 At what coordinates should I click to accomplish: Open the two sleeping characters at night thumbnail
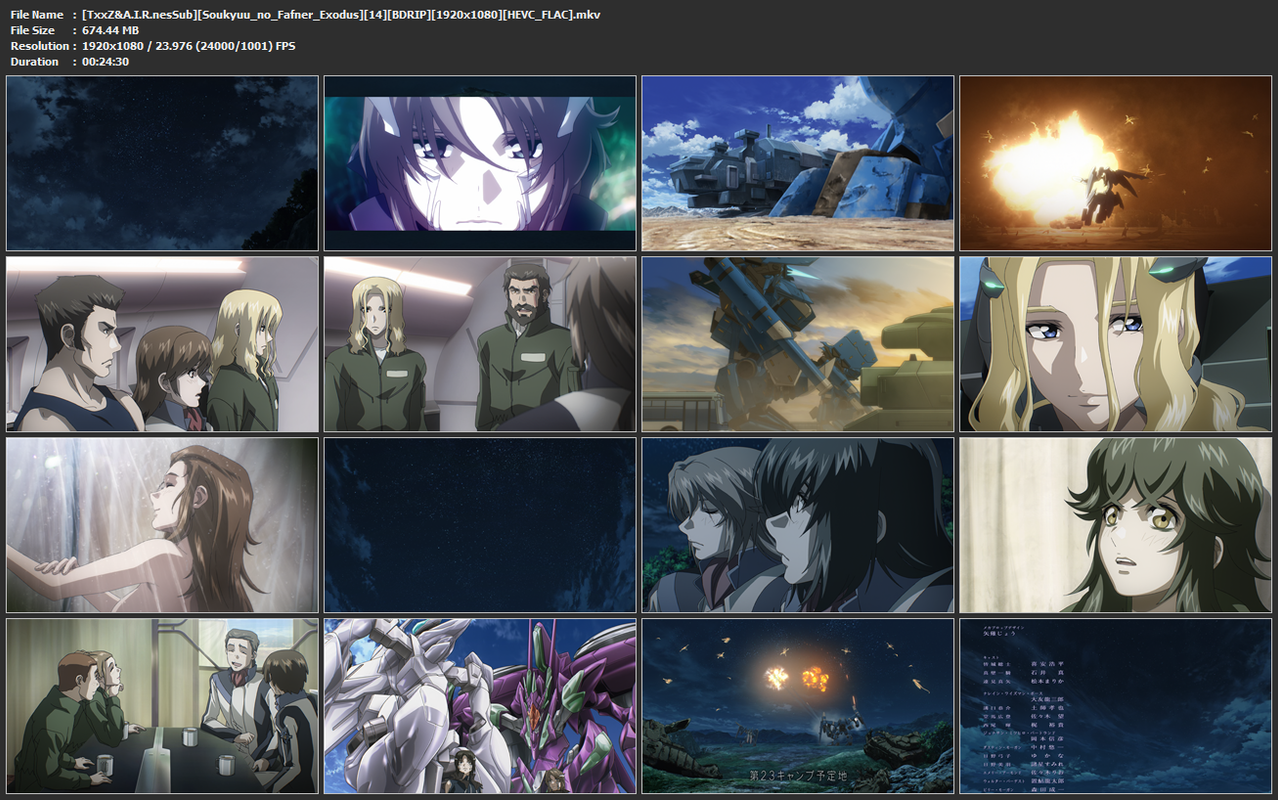798,525
